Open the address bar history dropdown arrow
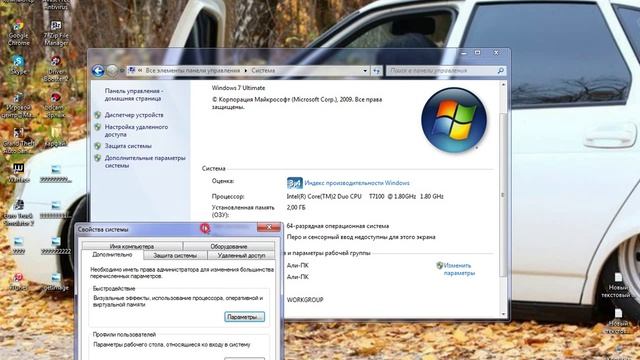640x360 pixels. coord(365,71)
